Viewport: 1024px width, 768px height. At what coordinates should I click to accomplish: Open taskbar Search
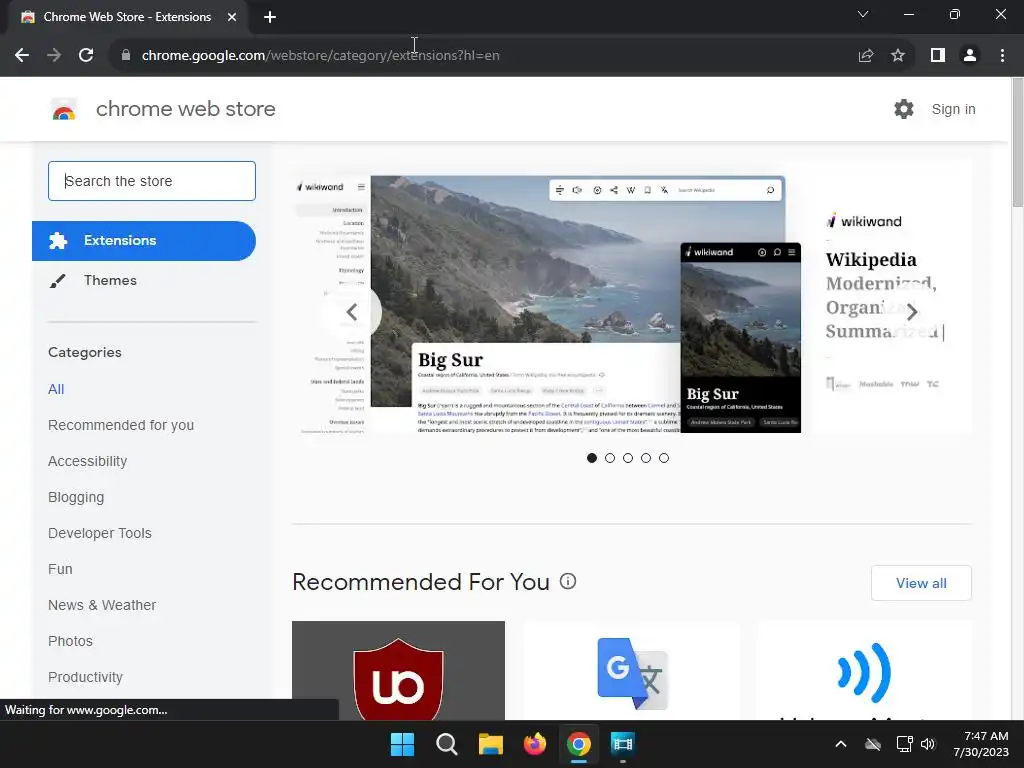(447, 744)
